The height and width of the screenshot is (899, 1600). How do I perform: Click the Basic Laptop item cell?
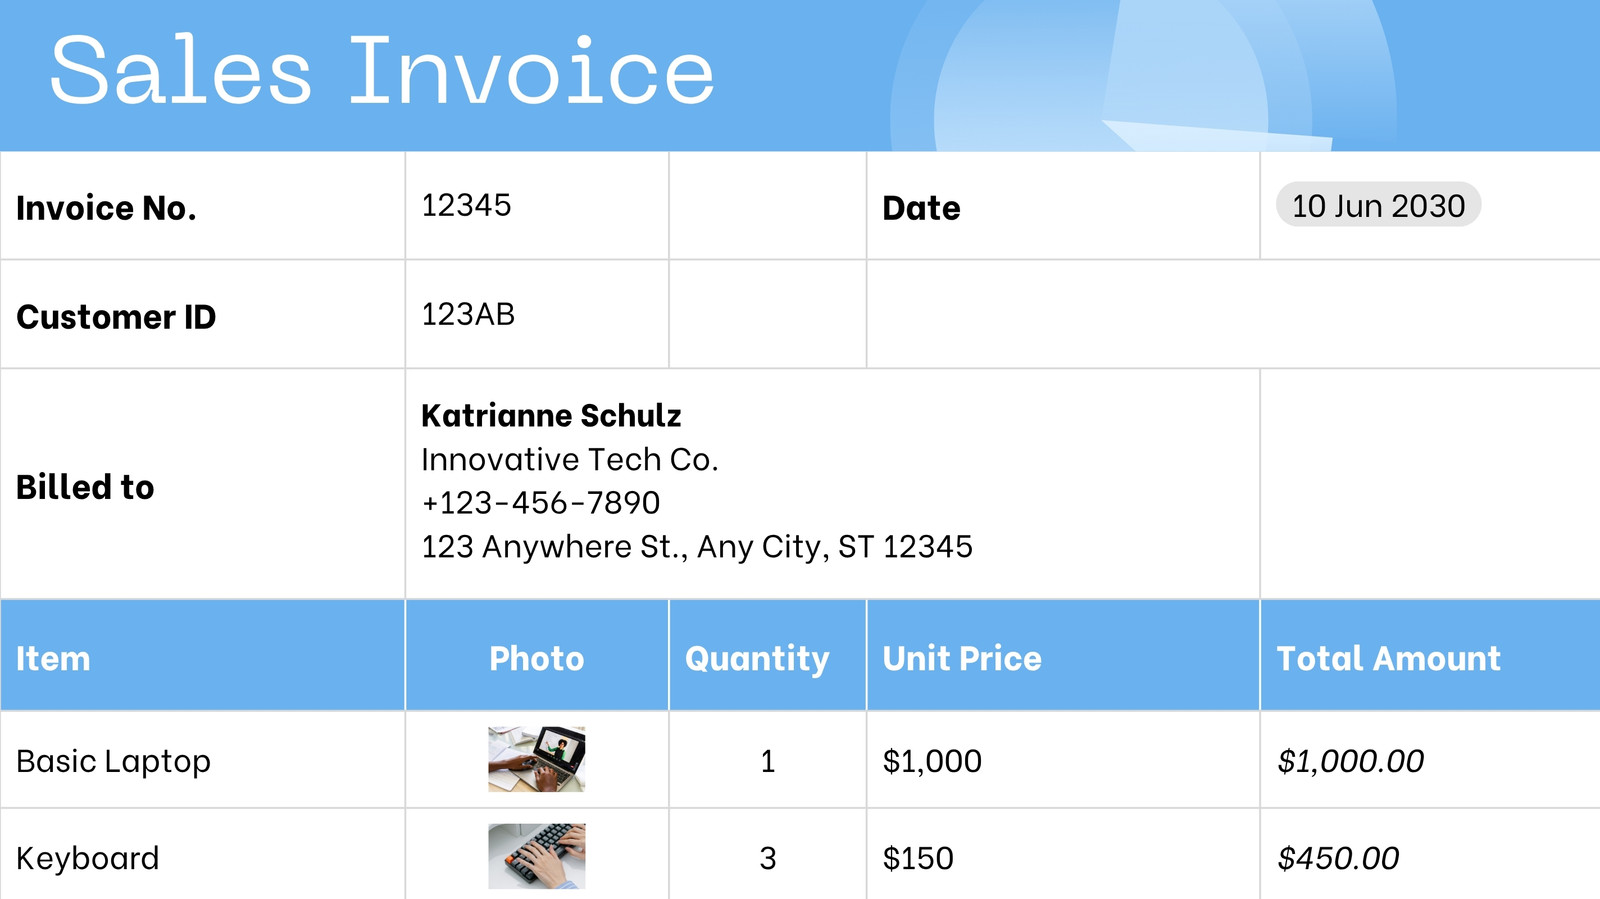tap(203, 760)
